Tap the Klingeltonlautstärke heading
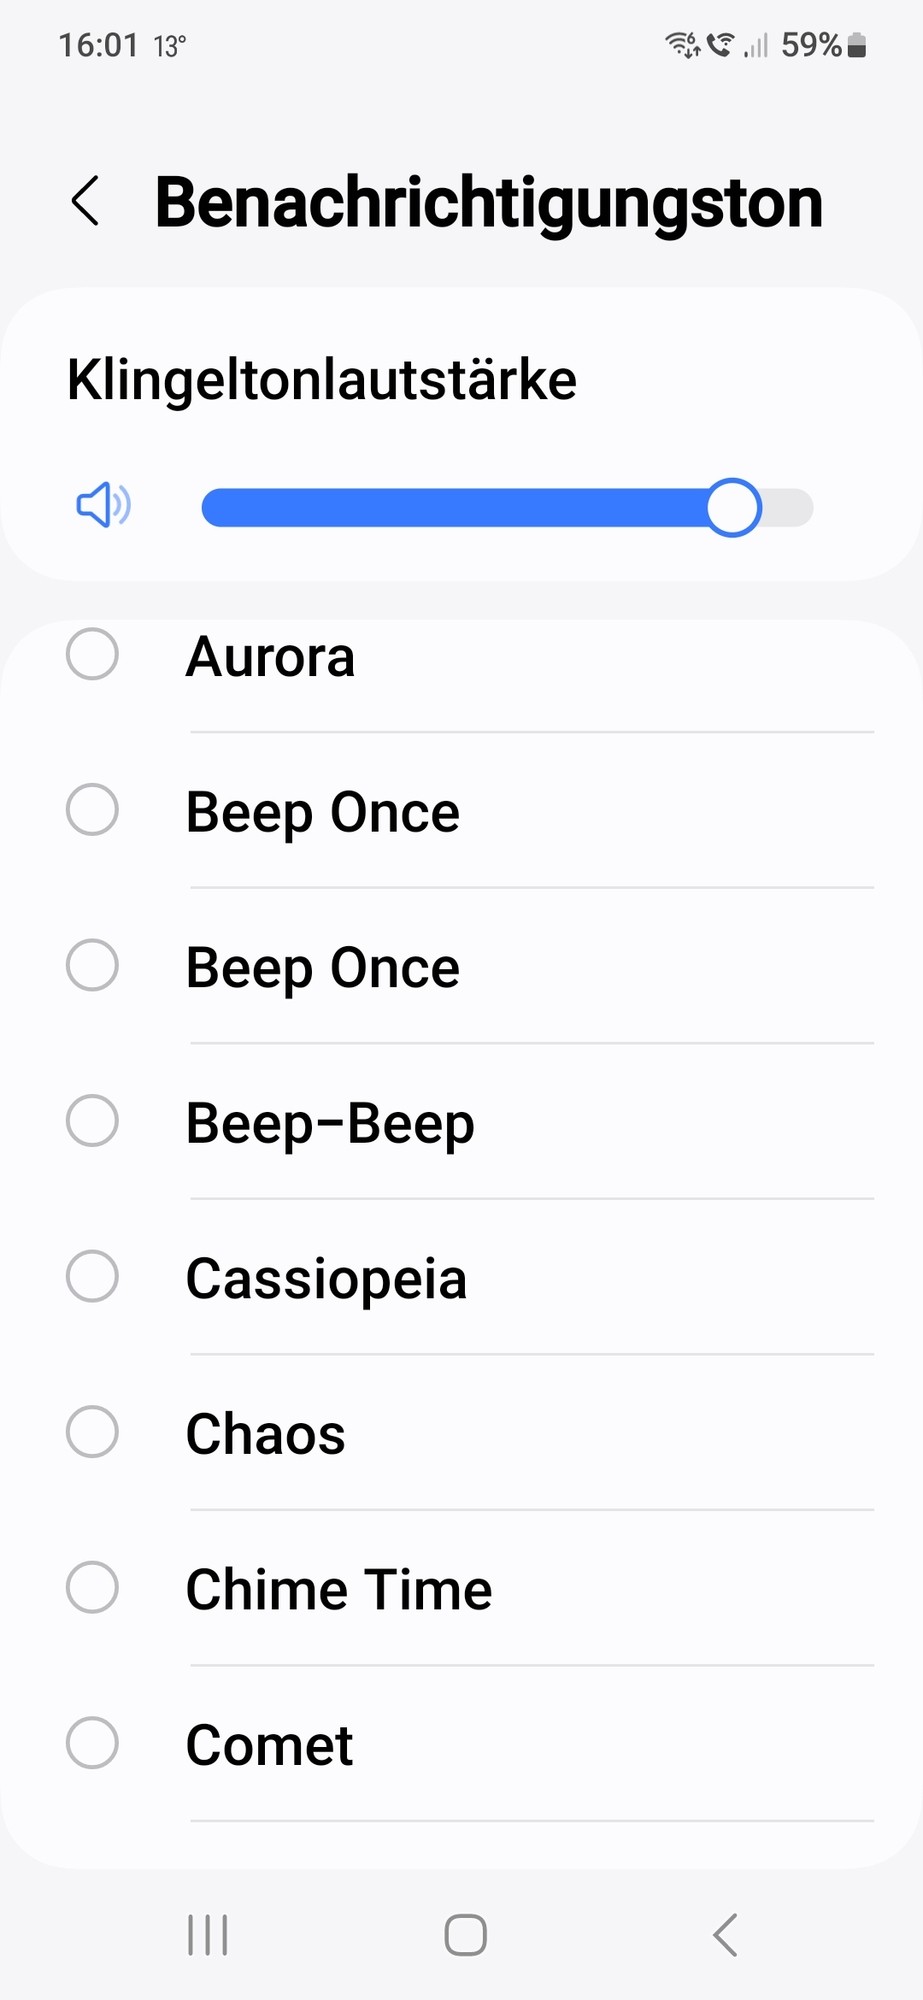923x2000 pixels. click(321, 380)
